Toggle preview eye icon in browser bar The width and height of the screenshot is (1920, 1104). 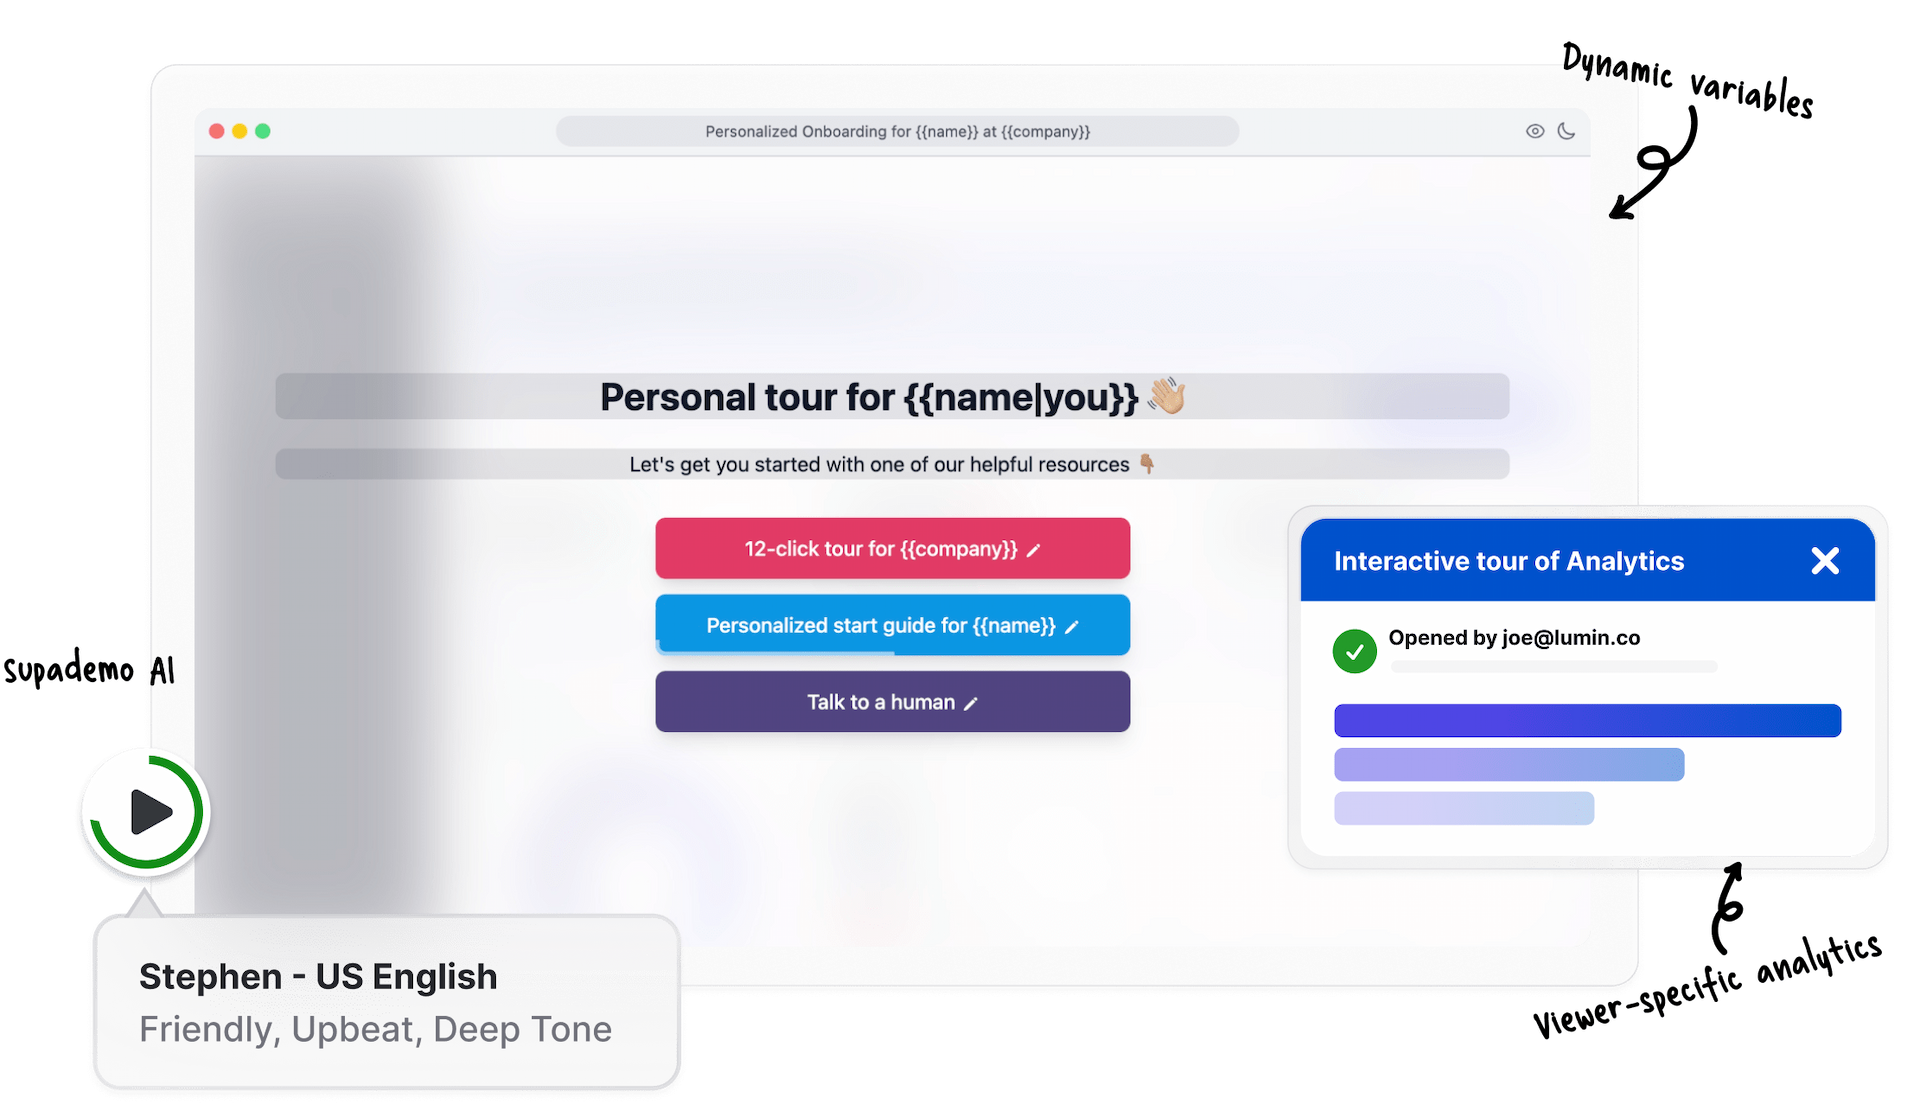(x=1532, y=131)
